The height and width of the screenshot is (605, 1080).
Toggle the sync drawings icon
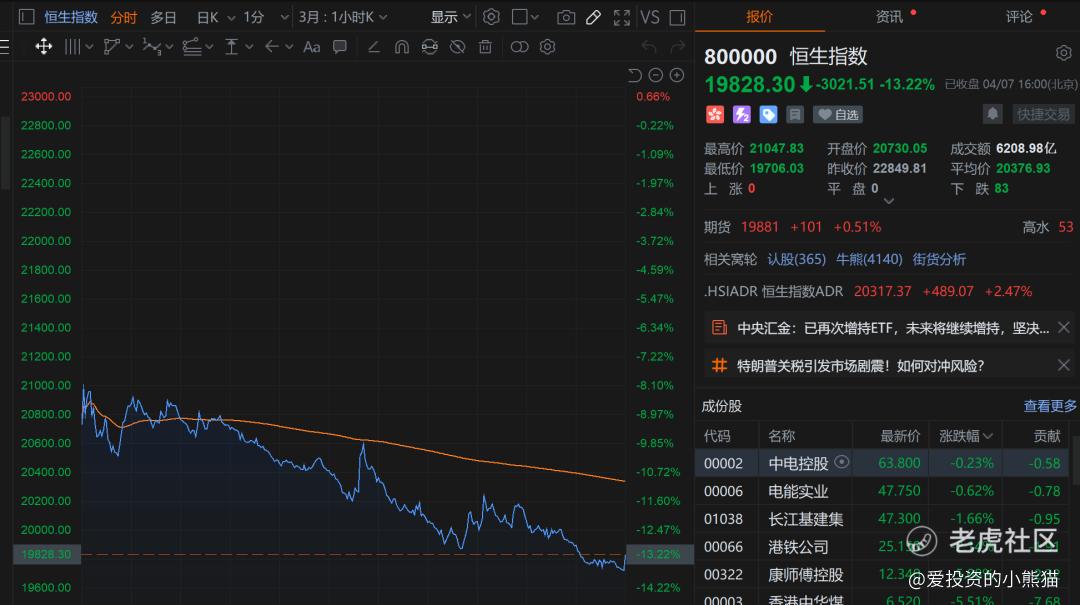click(x=429, y=47)
